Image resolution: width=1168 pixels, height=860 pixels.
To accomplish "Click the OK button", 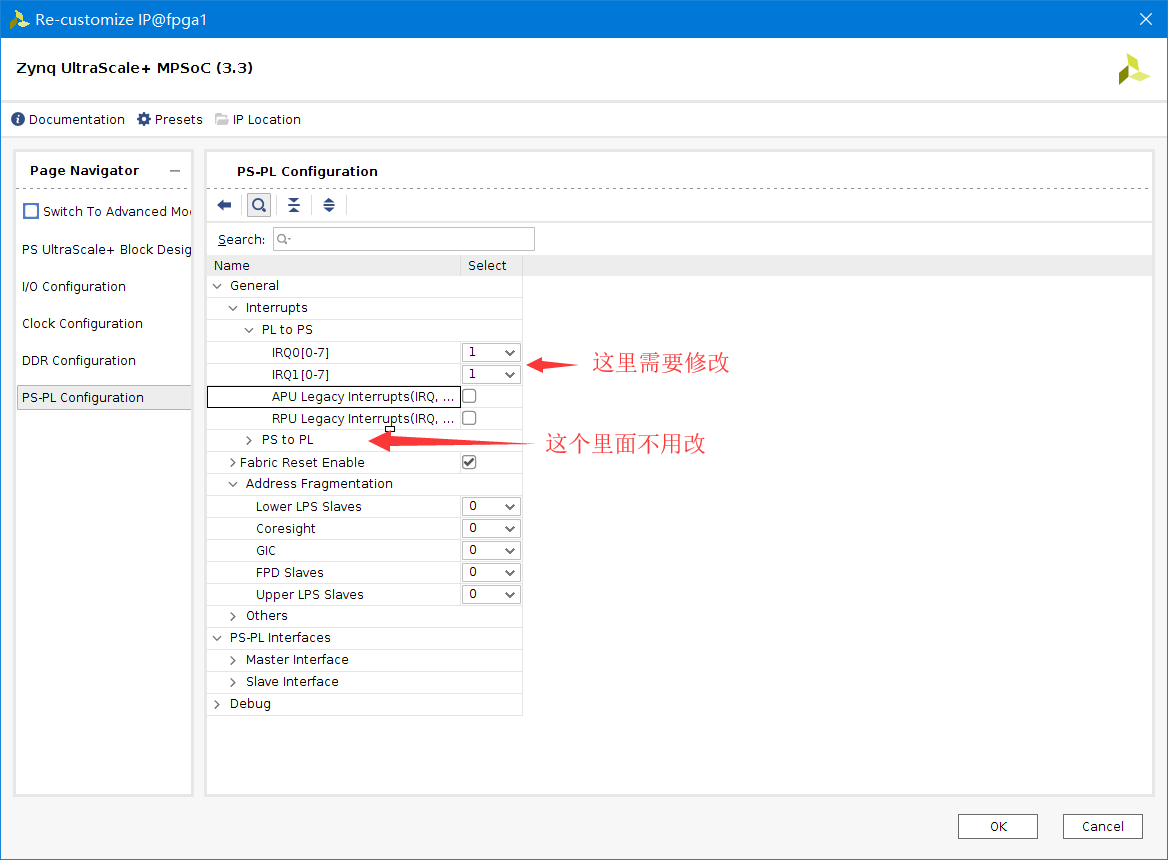I will [997, 826].
